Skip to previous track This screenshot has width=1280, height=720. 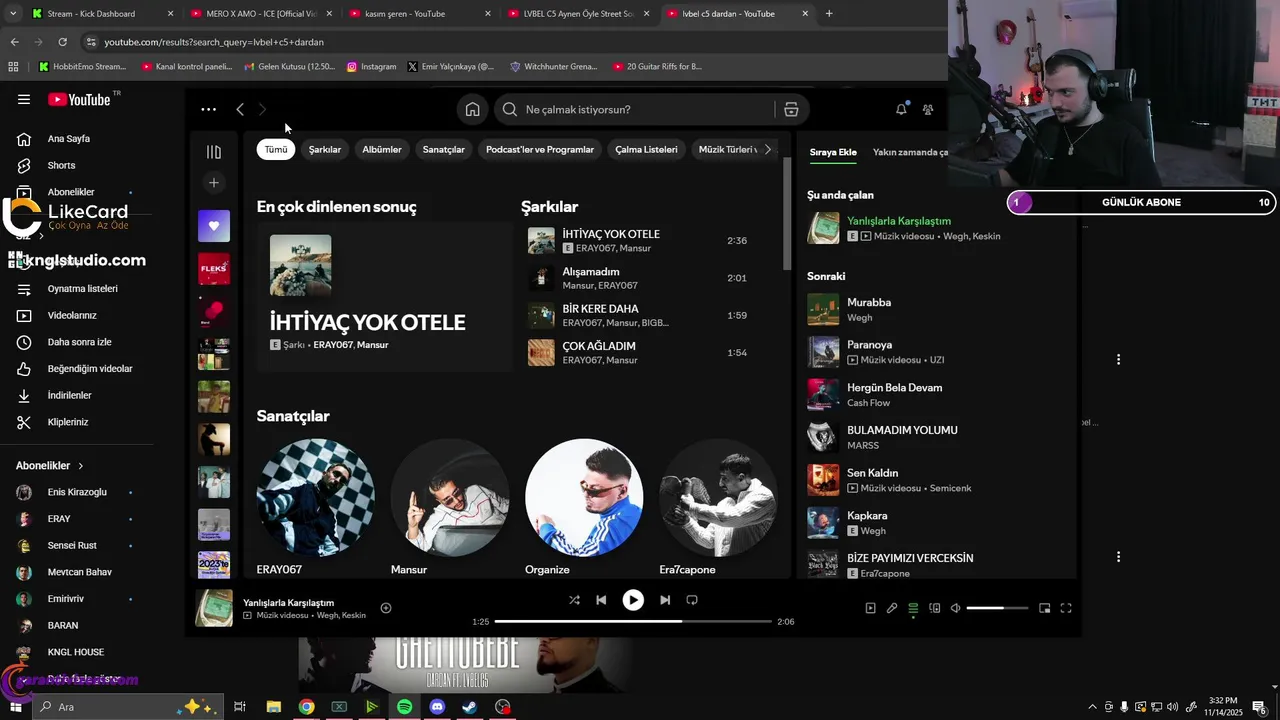(601, 600)
